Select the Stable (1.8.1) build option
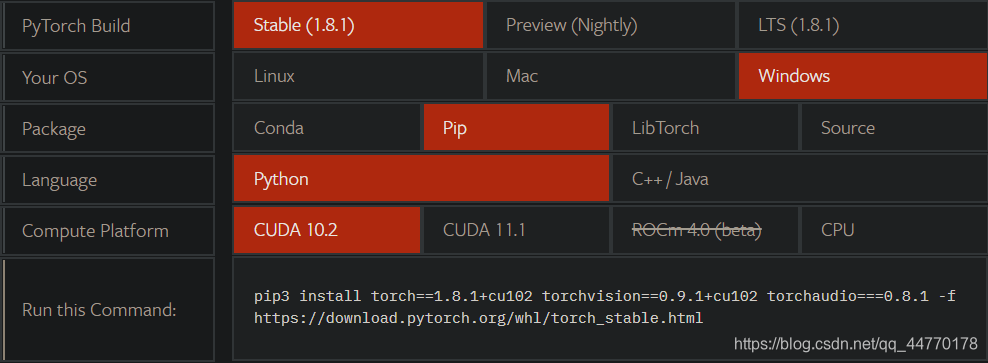 coord(358,25)
